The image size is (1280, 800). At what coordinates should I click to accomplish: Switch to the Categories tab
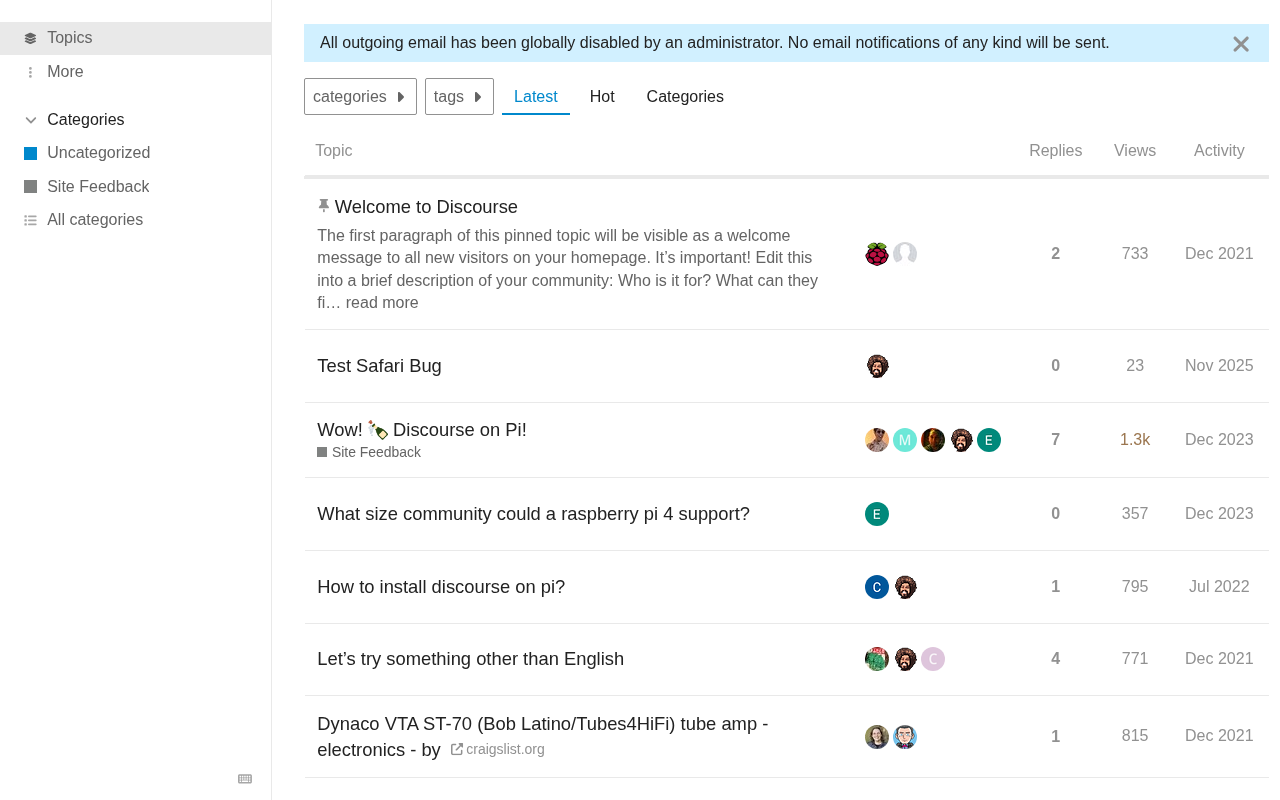tap(685, 97)
